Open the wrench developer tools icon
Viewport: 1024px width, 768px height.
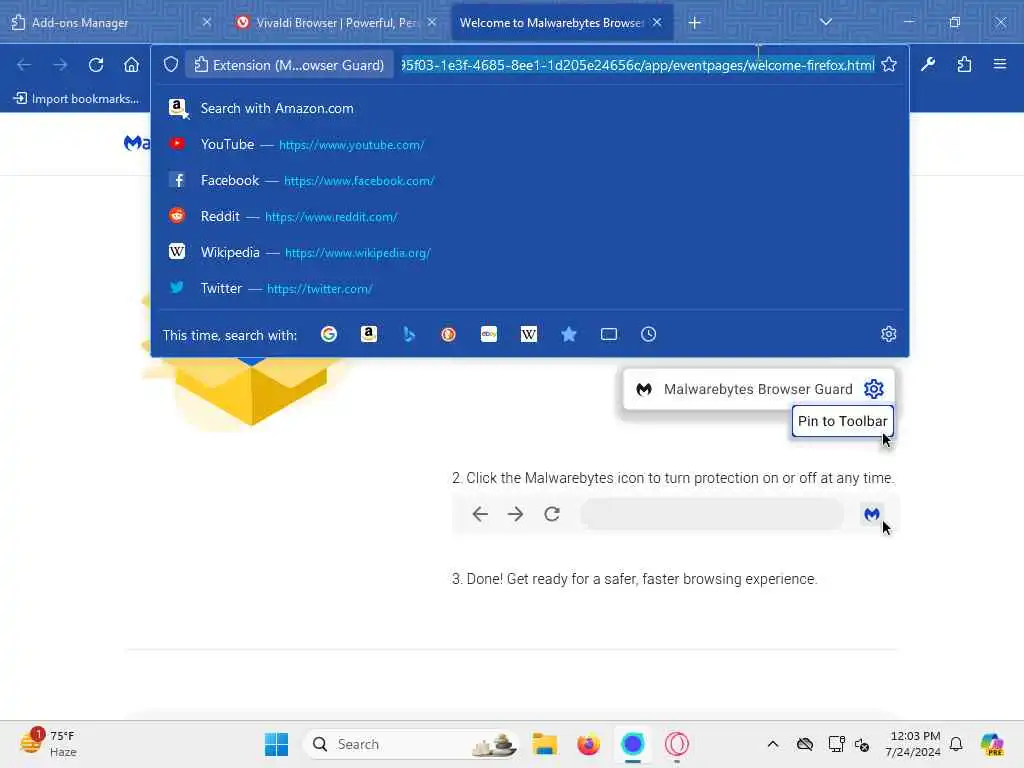[928, 64]
